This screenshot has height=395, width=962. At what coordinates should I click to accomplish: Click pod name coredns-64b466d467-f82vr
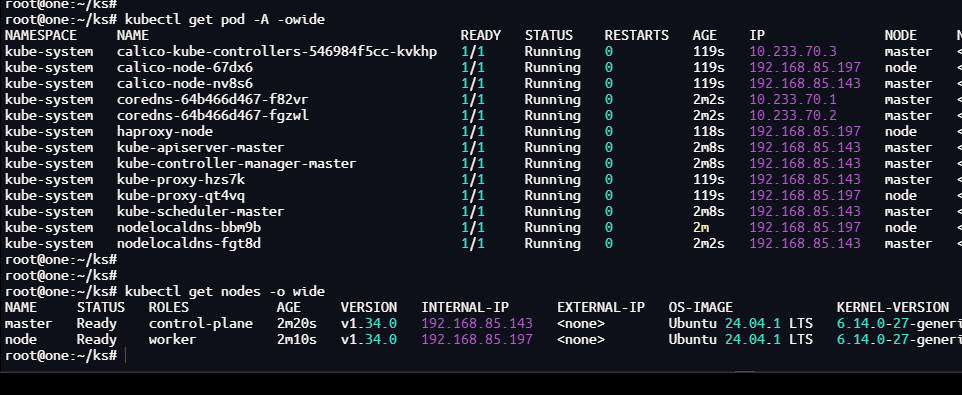(x=212, y=100)
